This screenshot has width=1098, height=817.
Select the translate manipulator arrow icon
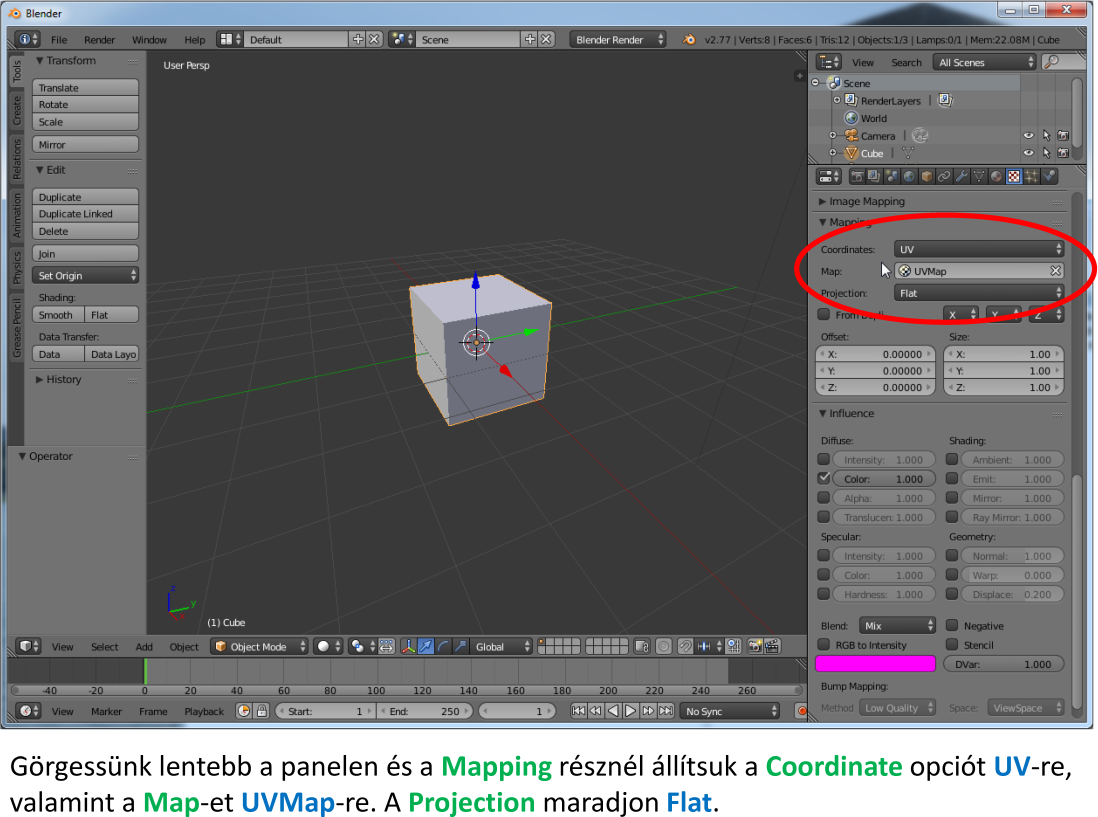426,646
